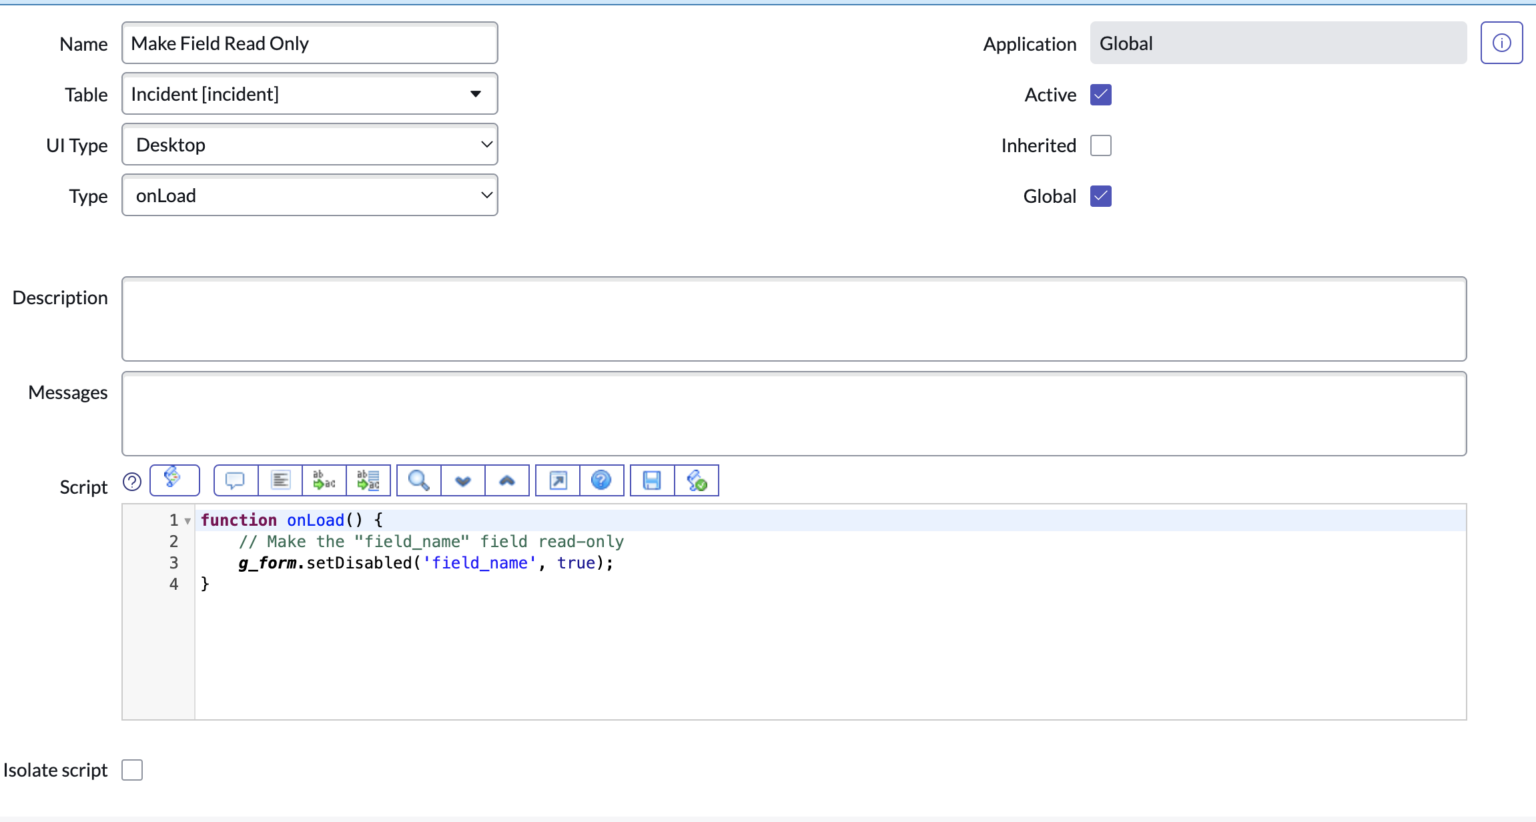The height and width of the screenshot is (822, 1536).
Task: Open search in the script editor
Action: pyautogui.click(x=418, y=480)
